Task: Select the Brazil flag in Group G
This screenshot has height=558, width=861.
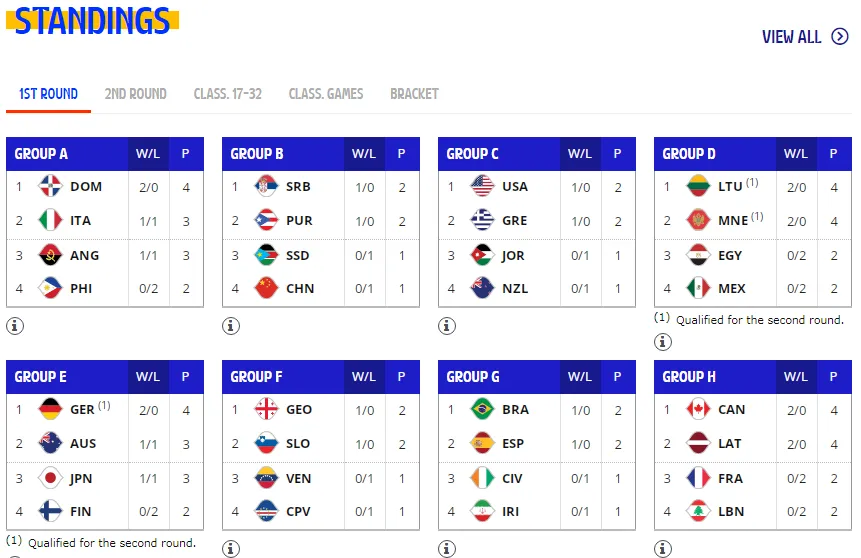Action: click(x=482, y=409)
